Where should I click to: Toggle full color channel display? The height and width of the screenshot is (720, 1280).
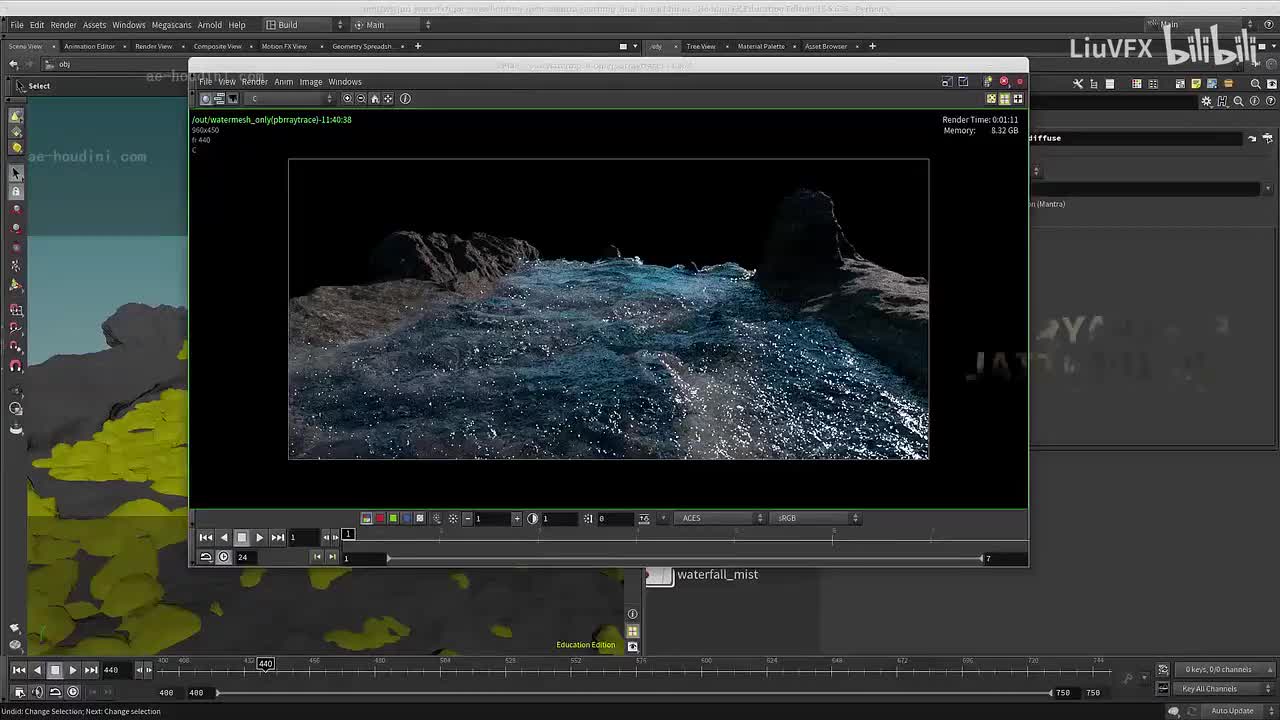(366, 518)
